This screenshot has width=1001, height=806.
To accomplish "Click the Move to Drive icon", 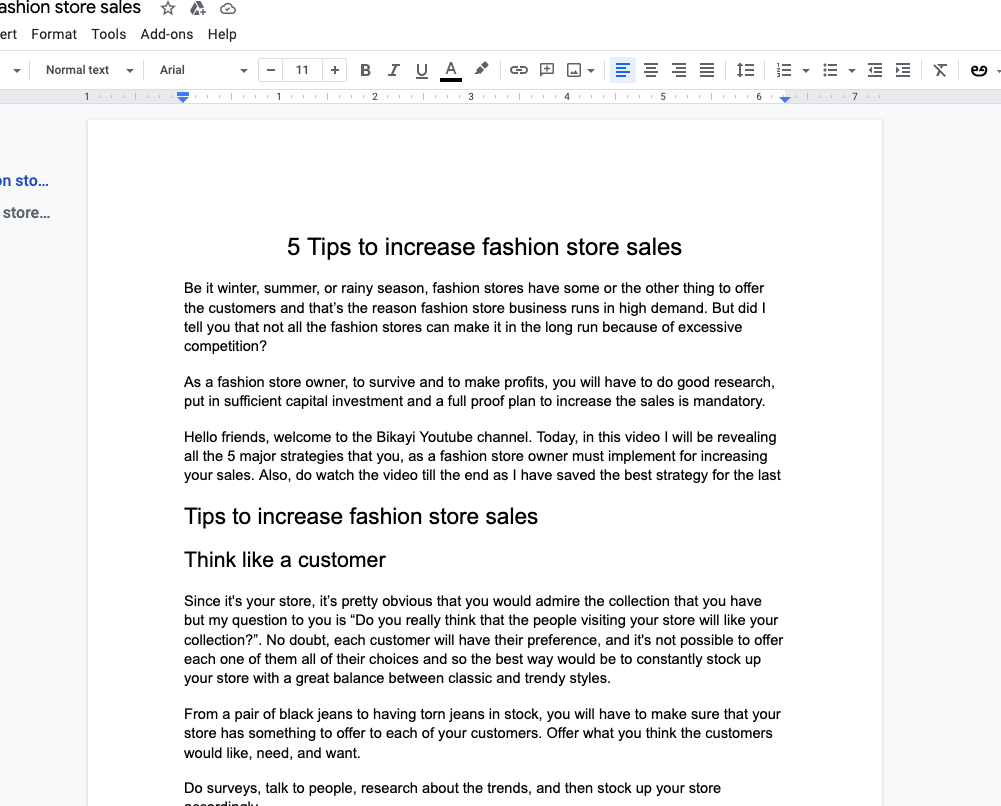I will (198, 8).
